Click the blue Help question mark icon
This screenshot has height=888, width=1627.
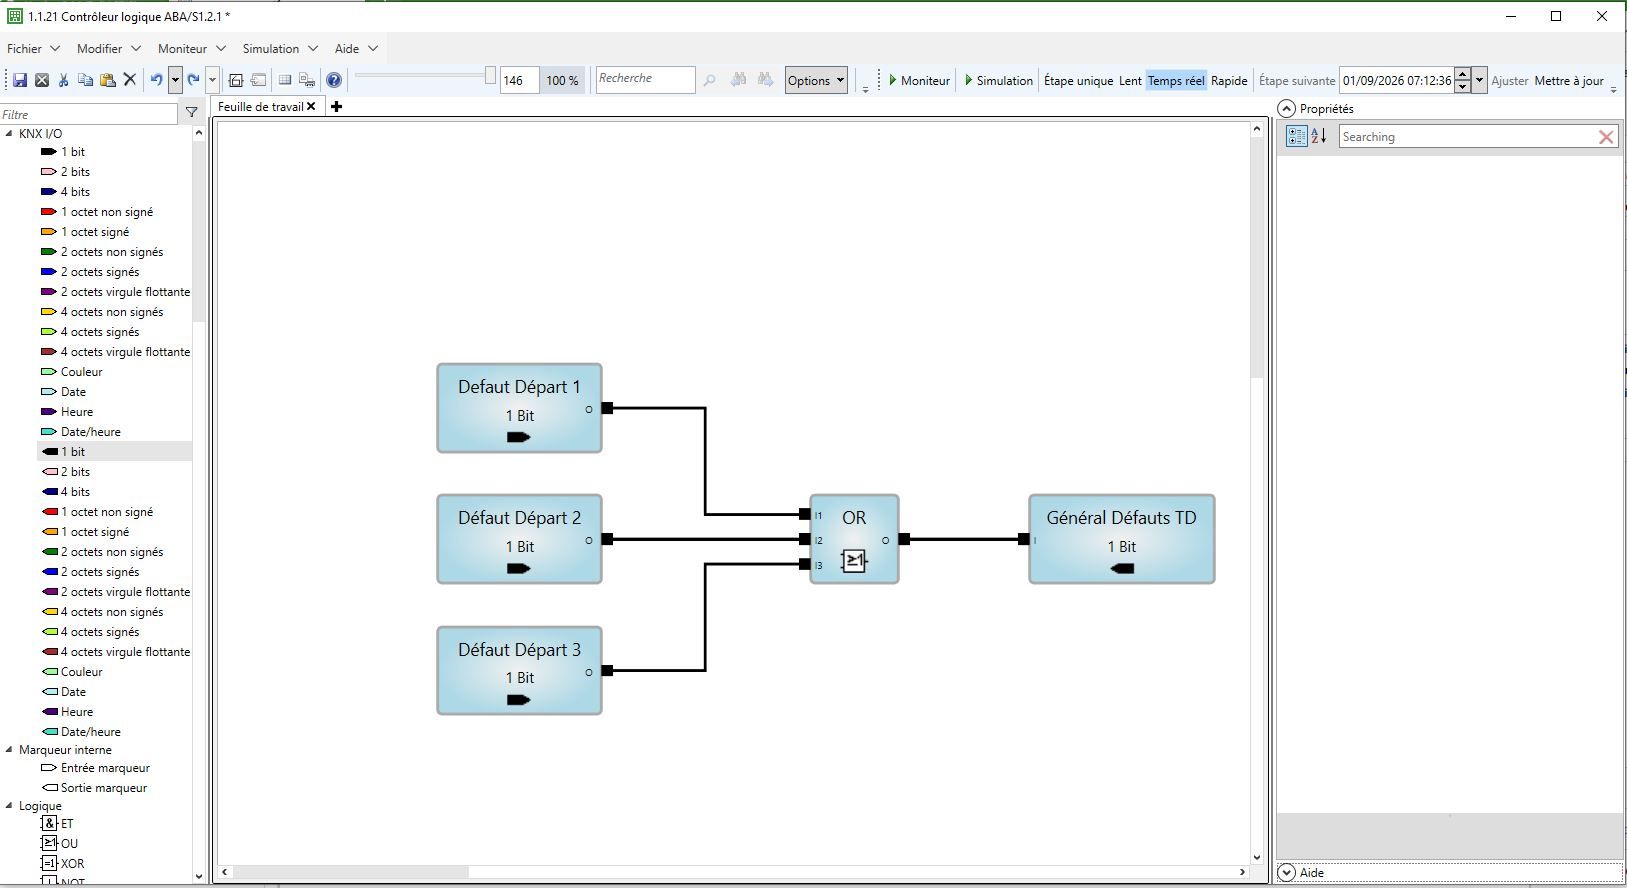click(x=334, y=80)
